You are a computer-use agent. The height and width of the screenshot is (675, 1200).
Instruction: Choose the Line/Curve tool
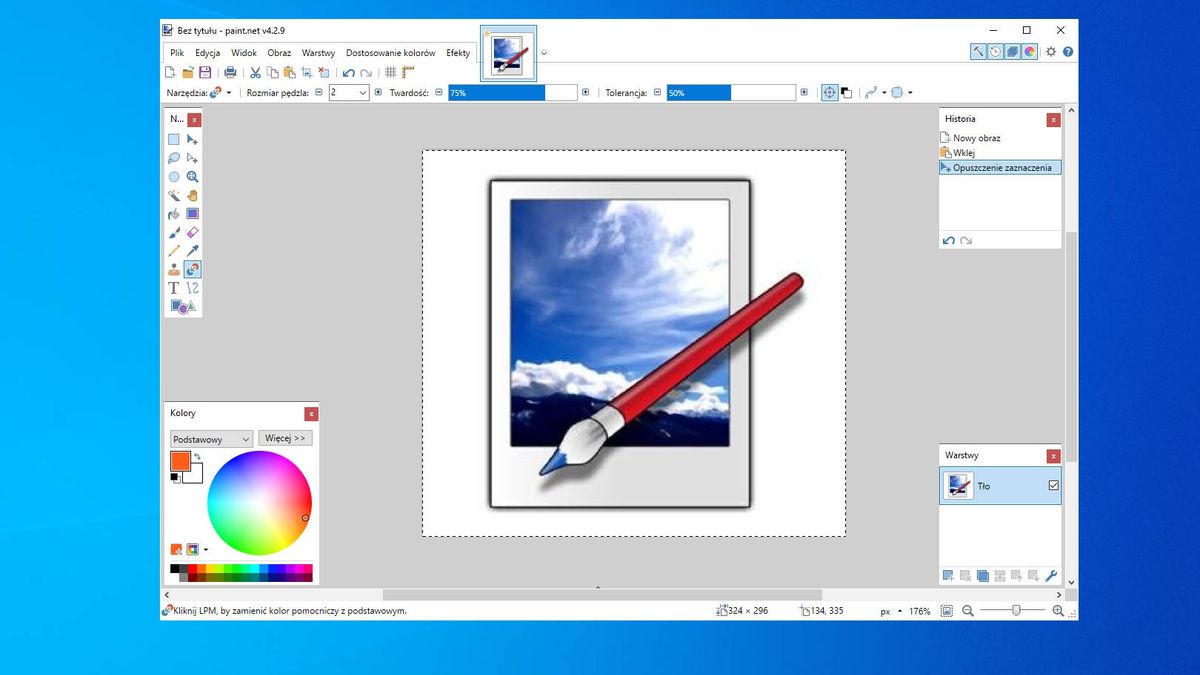tap(193, 288)
